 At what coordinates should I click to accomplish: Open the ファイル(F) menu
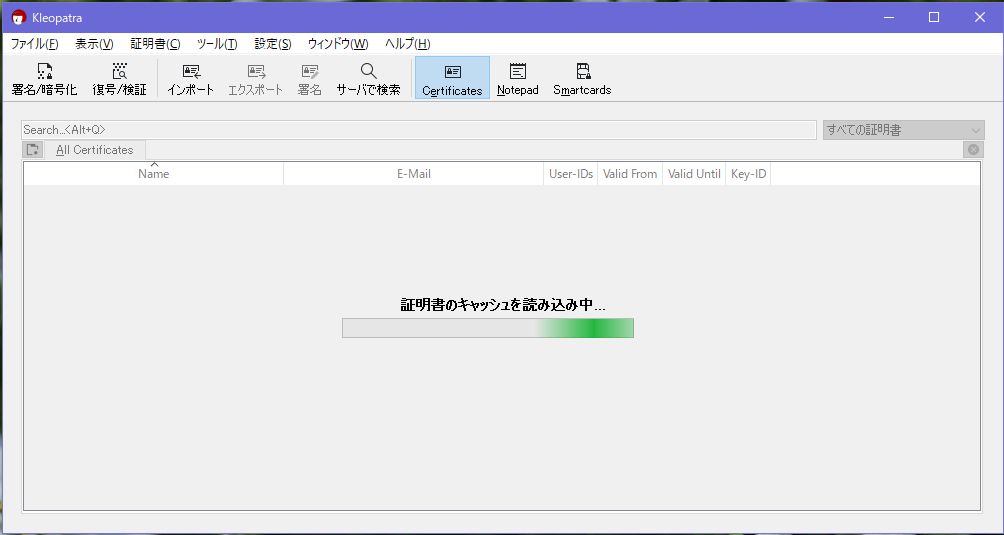pos(35,44)
